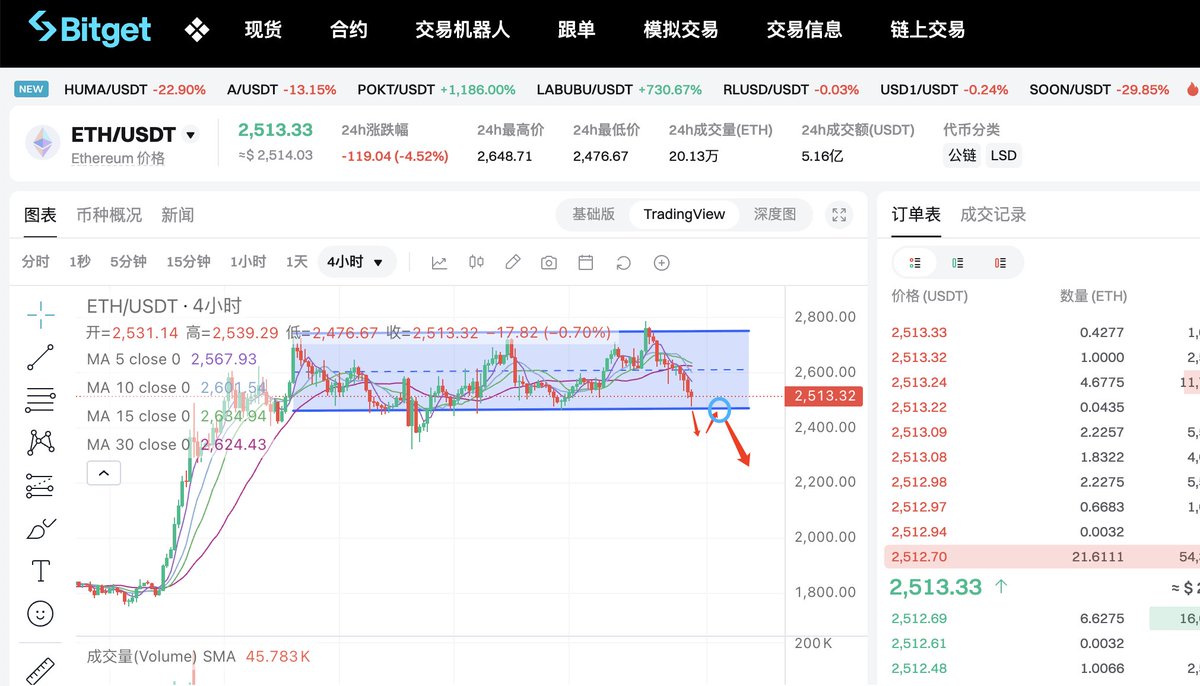The image size is (1200, 686).
Task: Click the fire hot icon in ticker
Action: (1192, 89)
